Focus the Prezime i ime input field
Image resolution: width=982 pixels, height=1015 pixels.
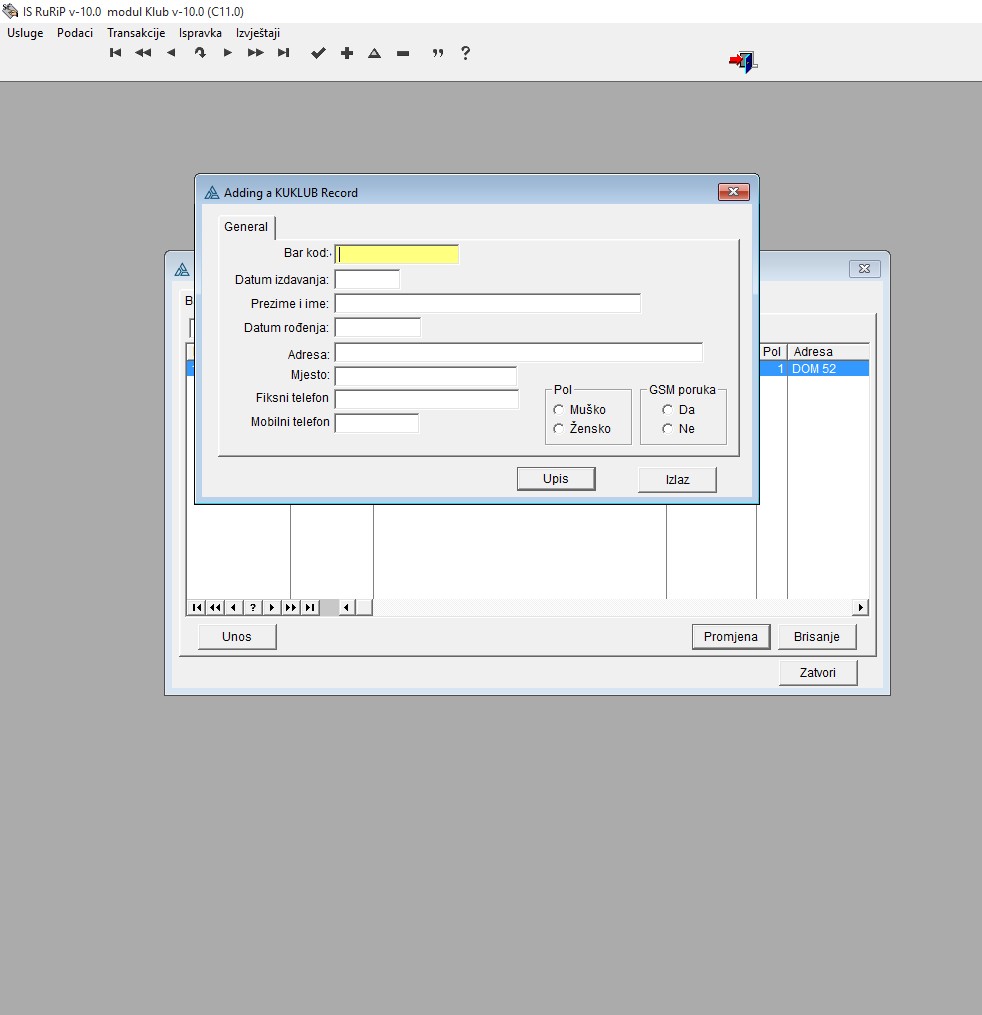point(487,303)
